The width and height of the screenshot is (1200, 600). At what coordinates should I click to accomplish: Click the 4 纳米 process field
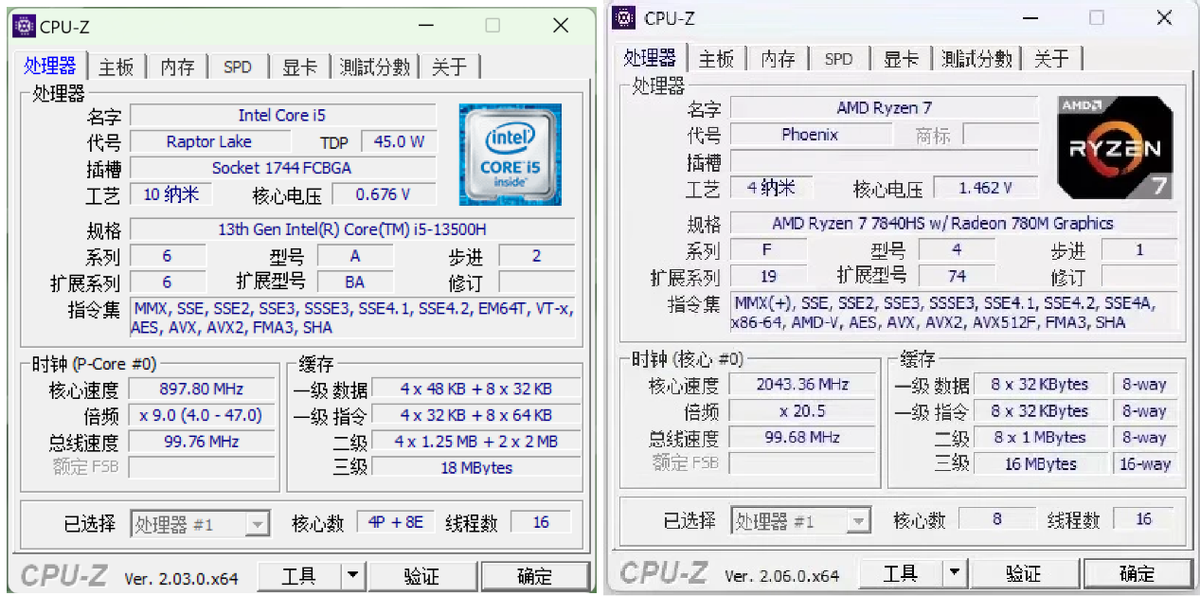[x=771, y=187]
